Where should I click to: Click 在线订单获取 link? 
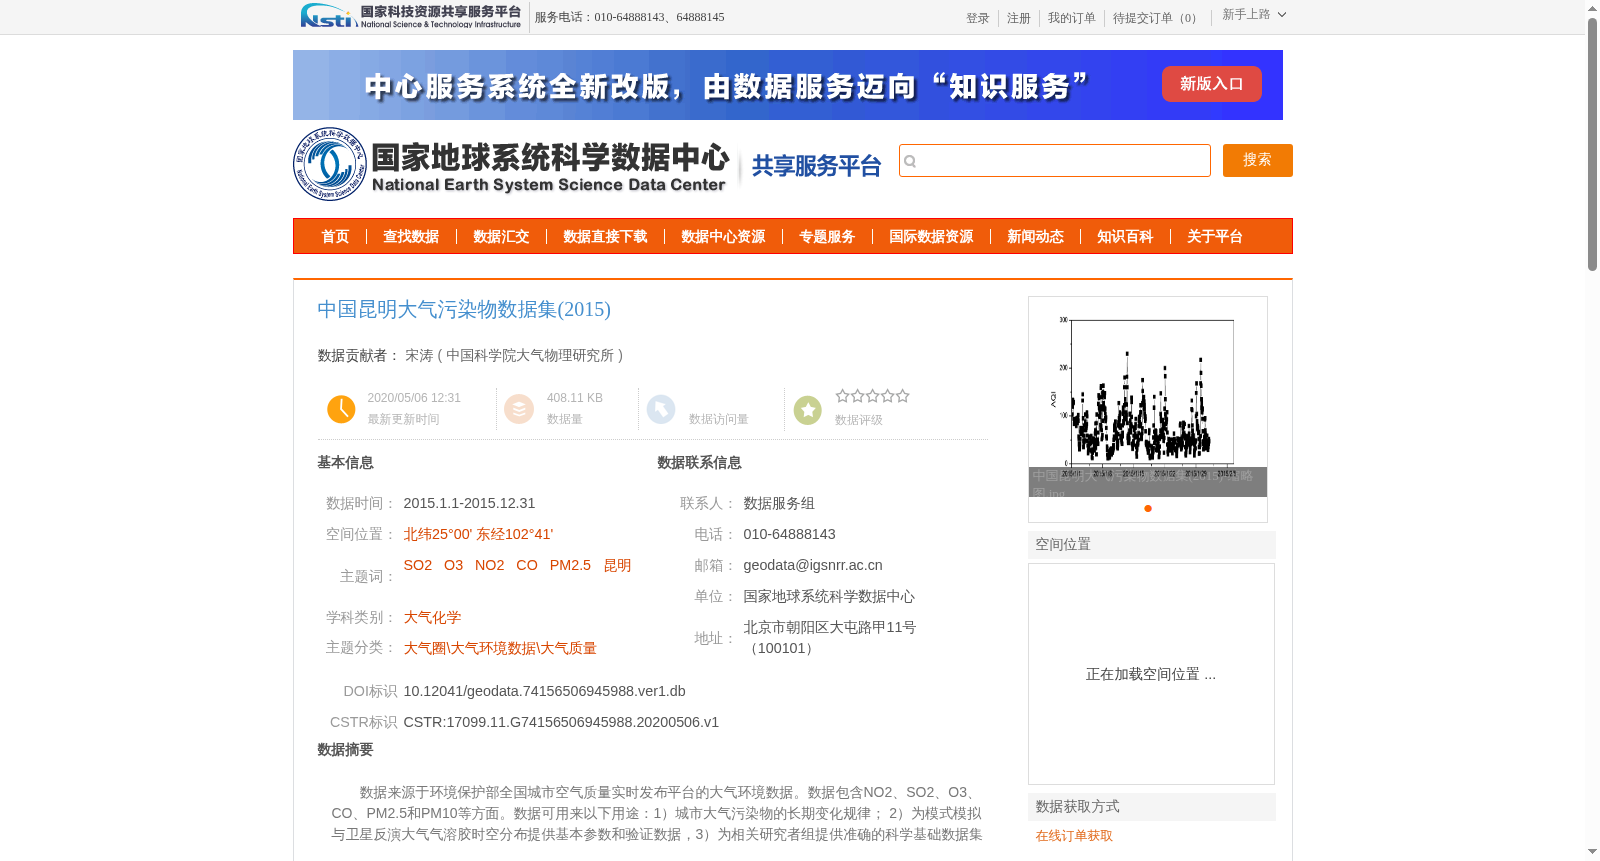(x=1074, y=836)
